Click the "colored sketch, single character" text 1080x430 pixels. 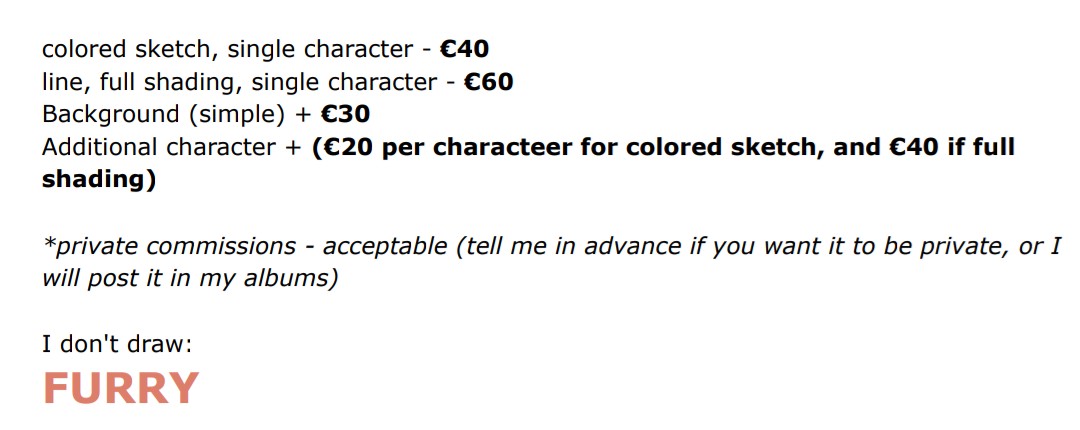[x=227, y=50]
